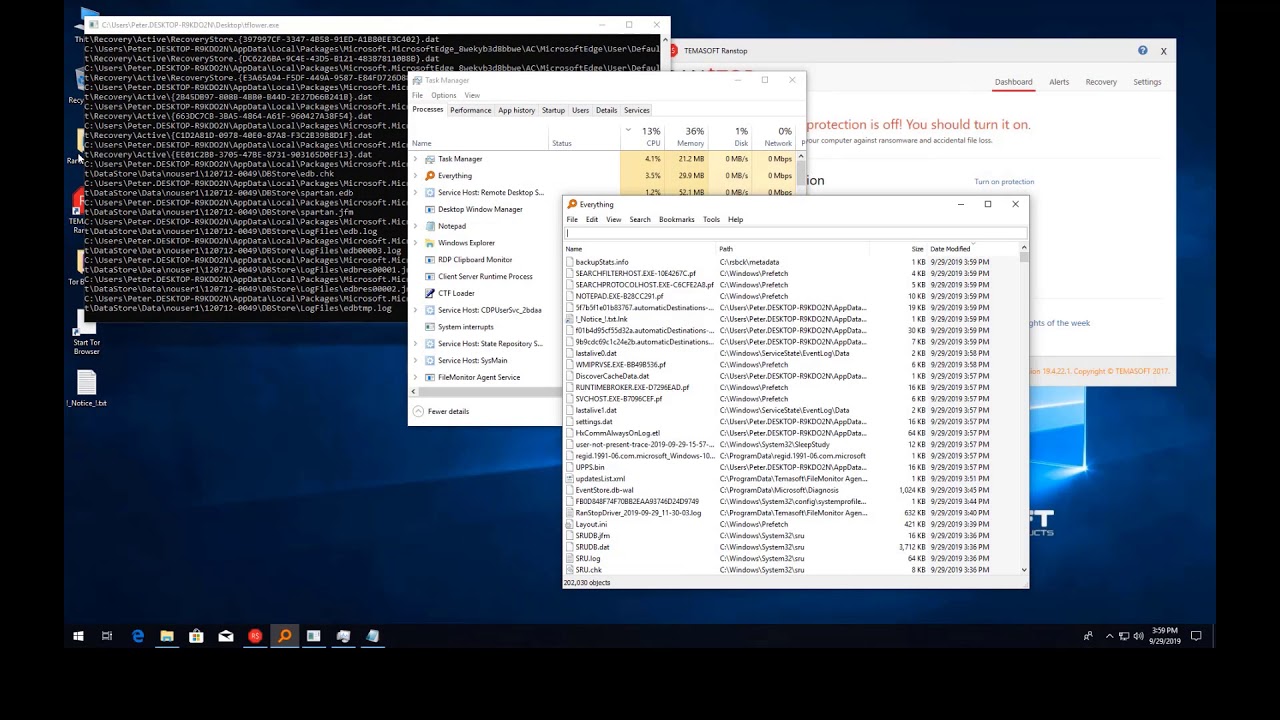The width and height of the screenshot is (1280, 720).
Task: Select Layout.ini in Everything results
Action: 591,524
